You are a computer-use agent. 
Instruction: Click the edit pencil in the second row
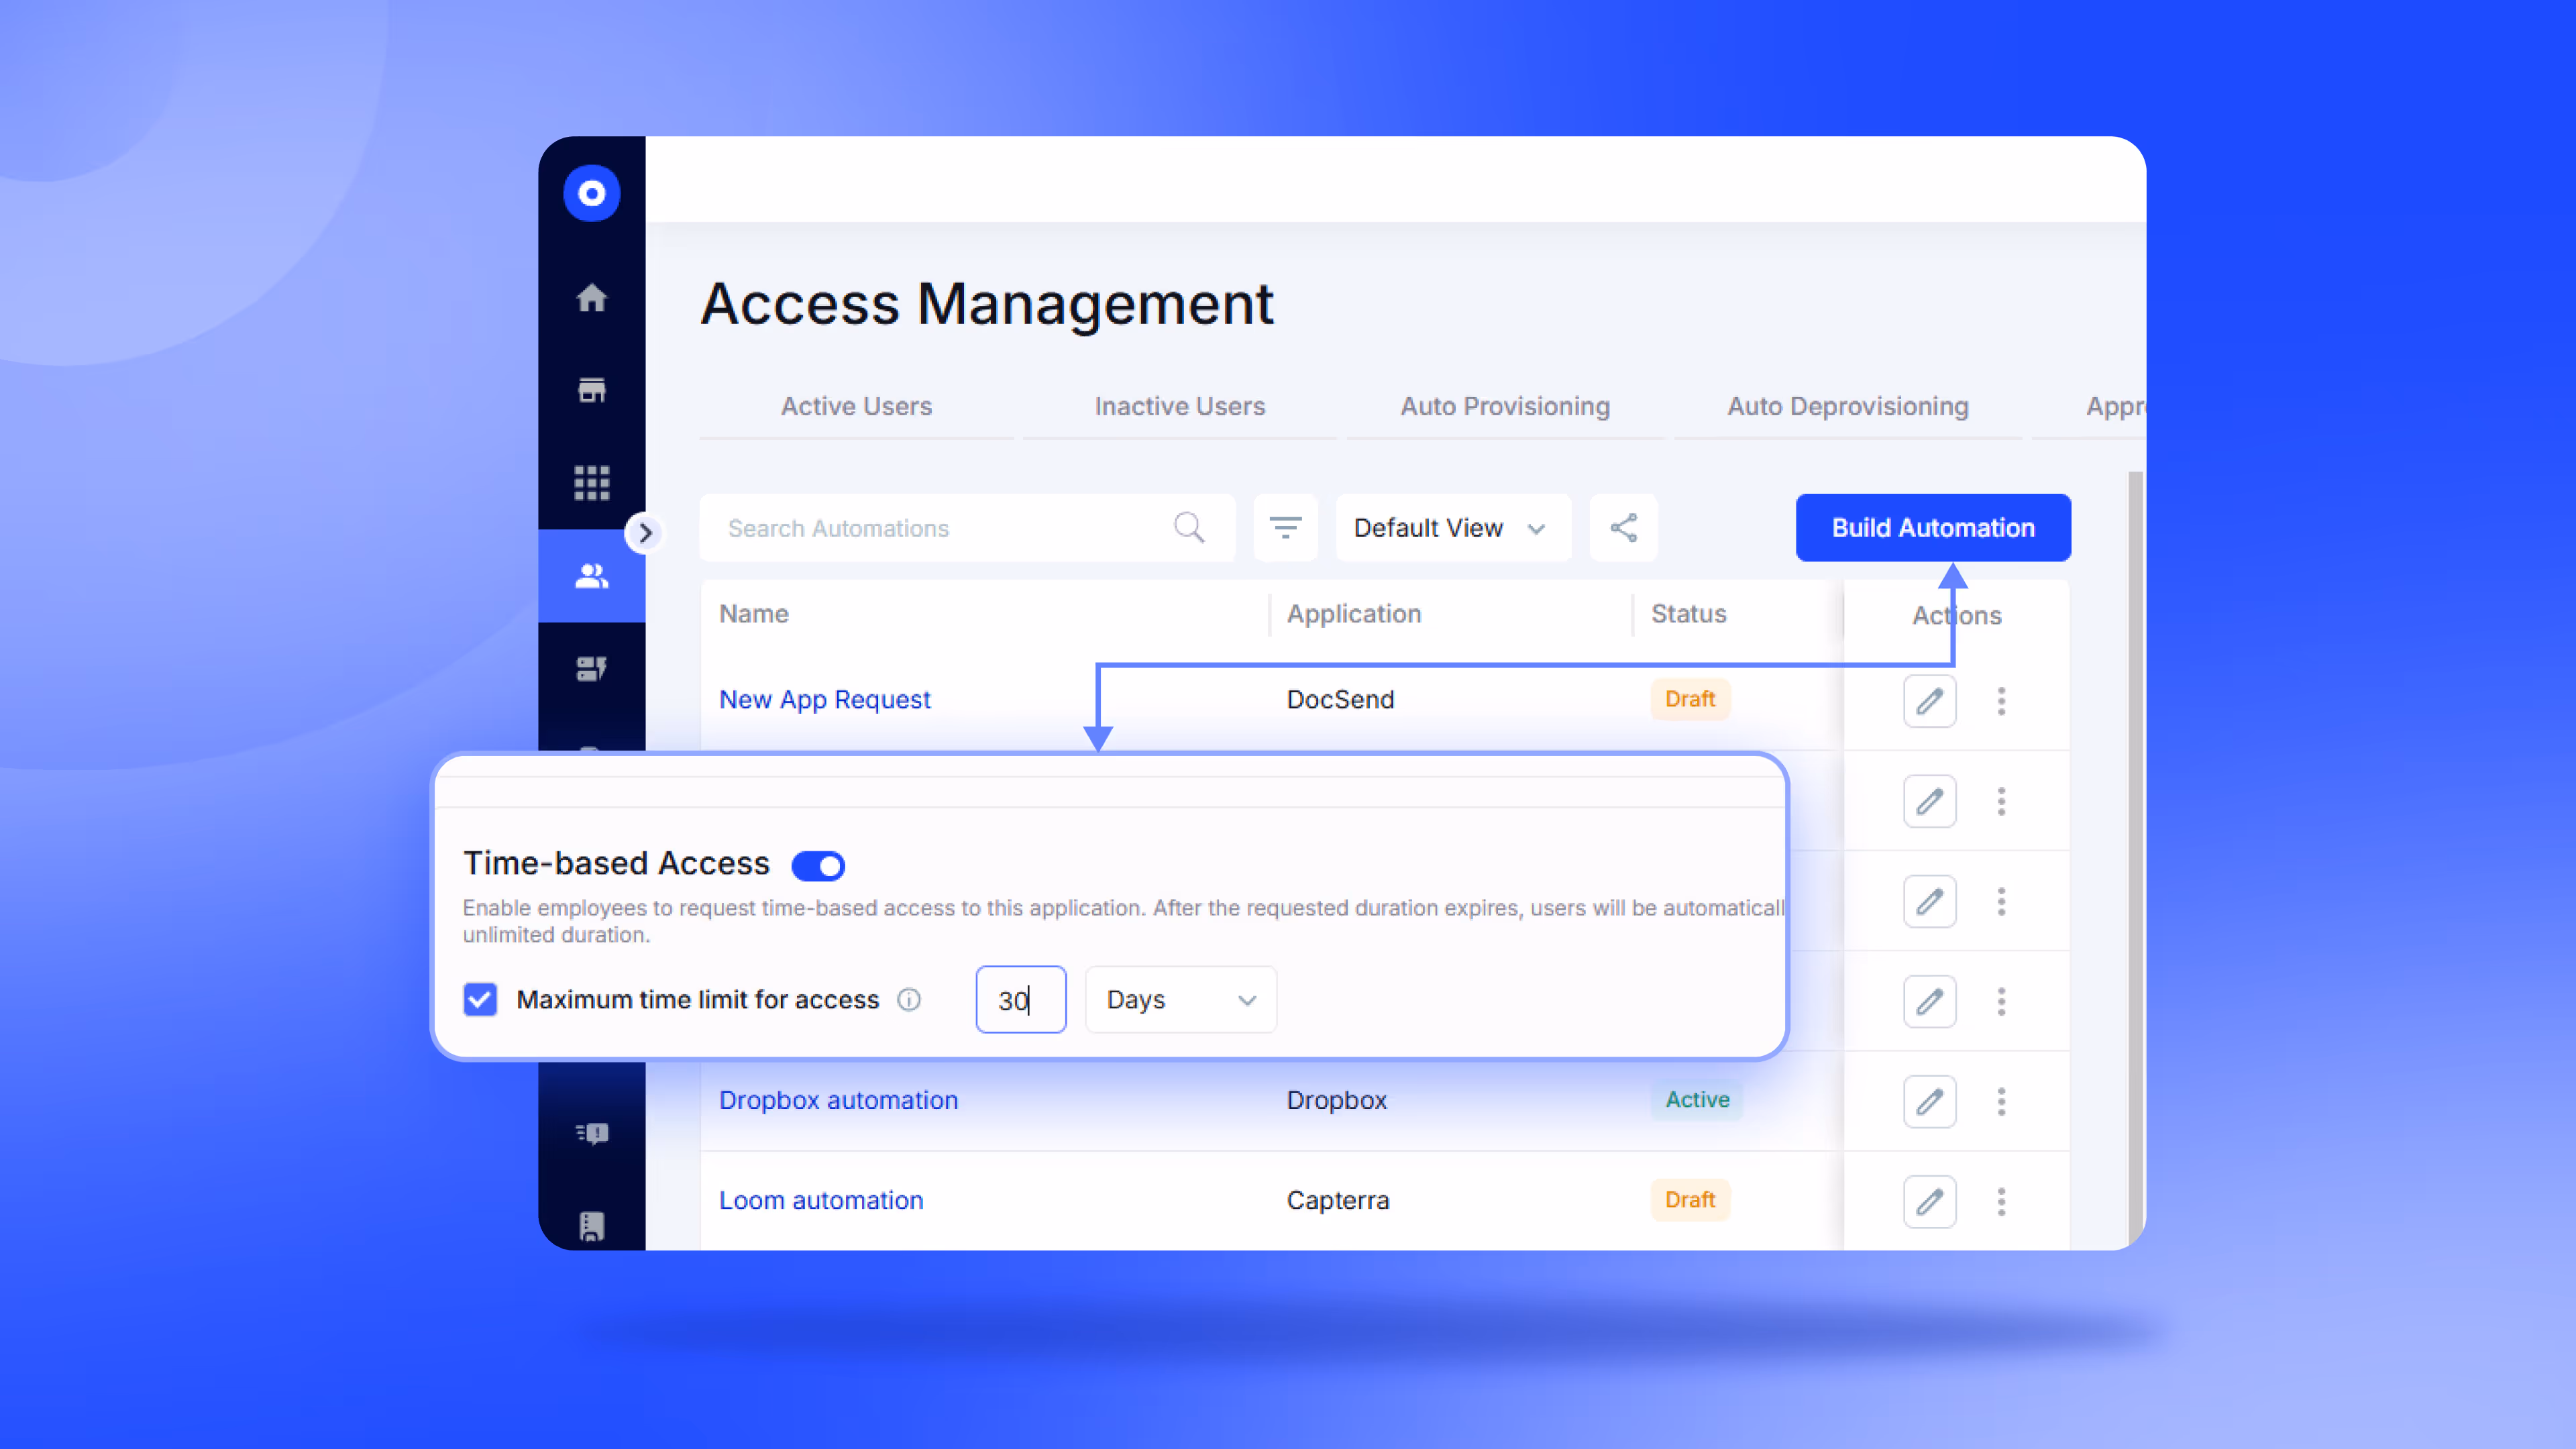[x=1929, y=801]
